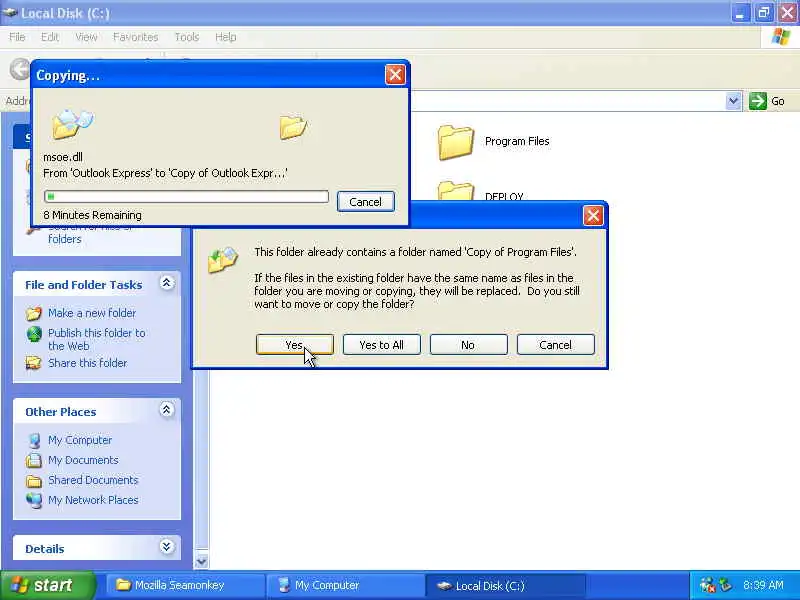This screenshot has width=800, height=600.
Task: Open Shared Documents from Other Places
Action: point(93,480)
